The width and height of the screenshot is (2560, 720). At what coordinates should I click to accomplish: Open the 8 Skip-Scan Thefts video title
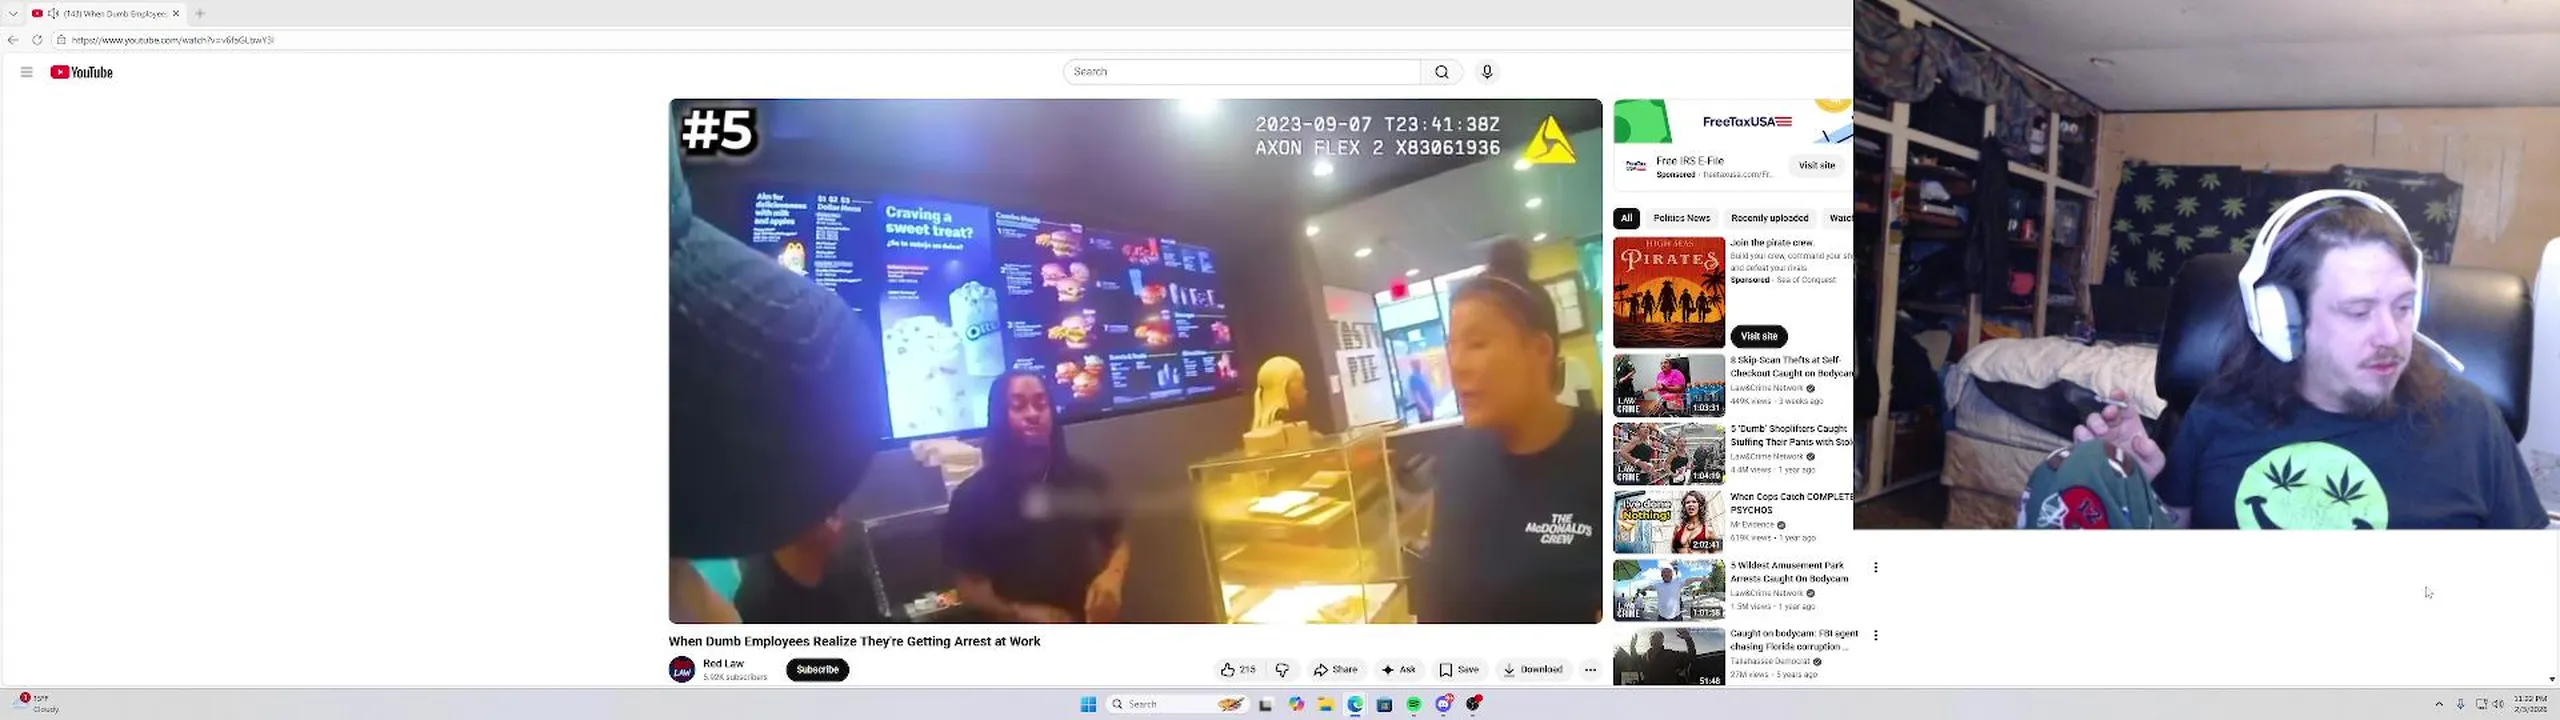tap(1791, 367)
